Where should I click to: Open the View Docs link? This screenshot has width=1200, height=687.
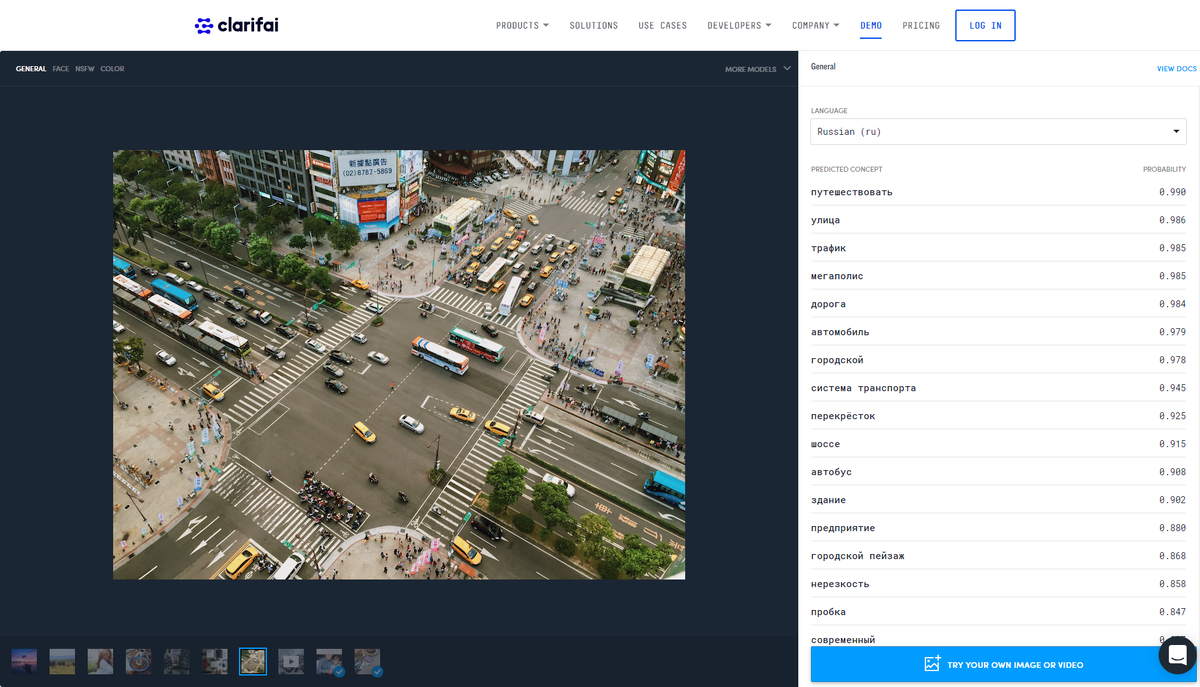click(x=1177, y=69)
